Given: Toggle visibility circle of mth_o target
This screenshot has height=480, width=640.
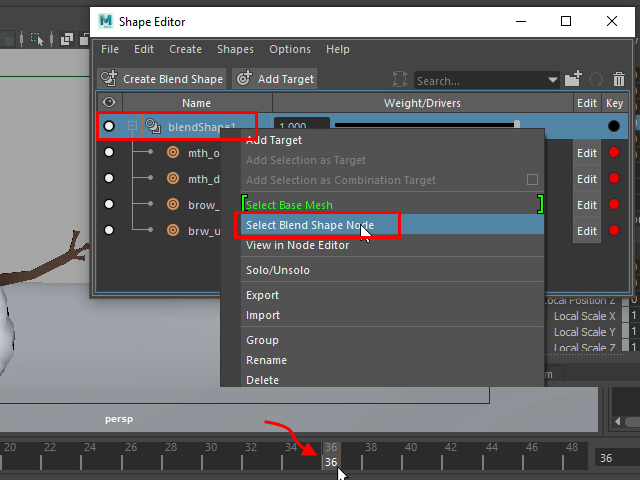Looking at the screenshot, I should pyautogui.click(x=109, y=153).
